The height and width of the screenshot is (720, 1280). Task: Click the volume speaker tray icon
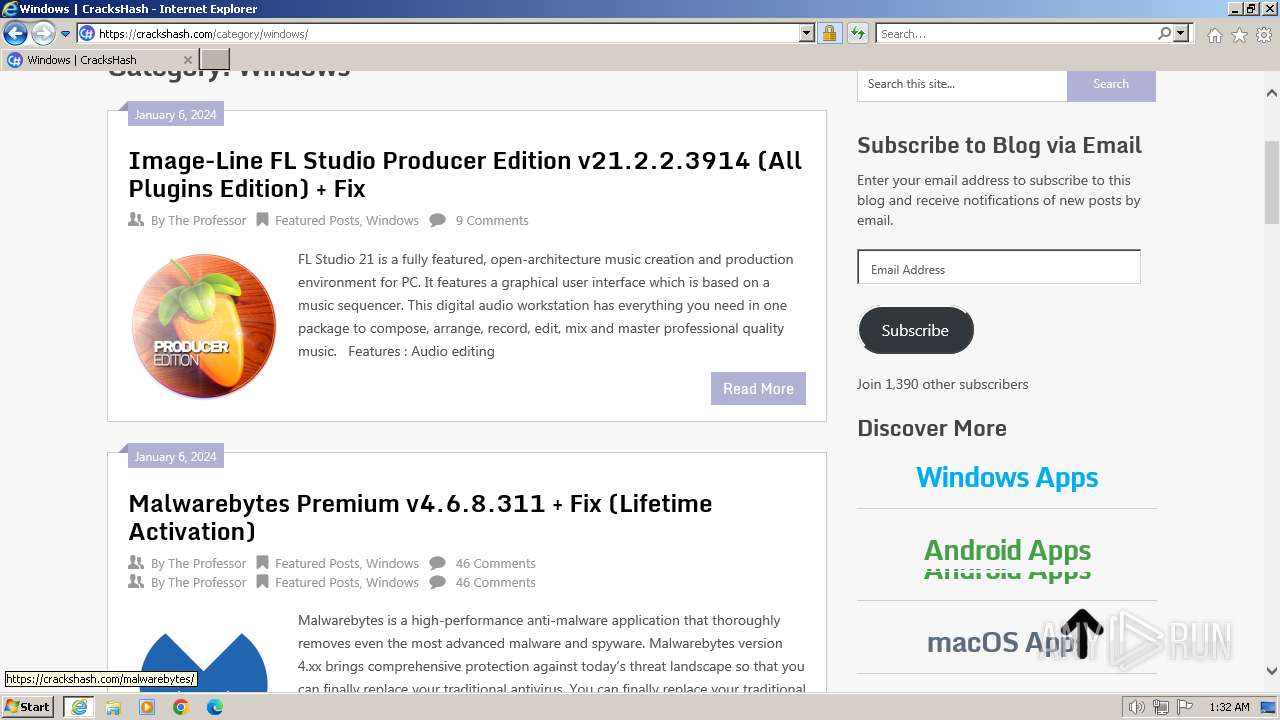tap(1137, 707)
